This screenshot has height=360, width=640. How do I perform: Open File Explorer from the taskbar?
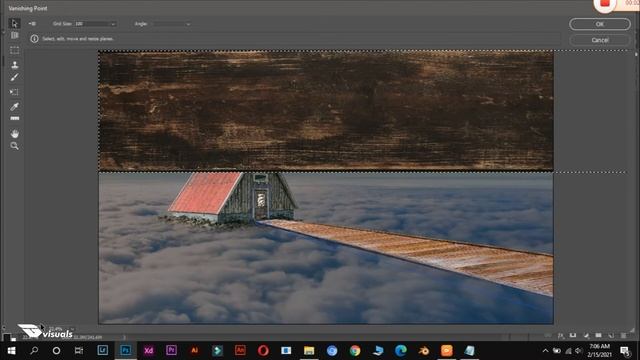click(309, 351)
